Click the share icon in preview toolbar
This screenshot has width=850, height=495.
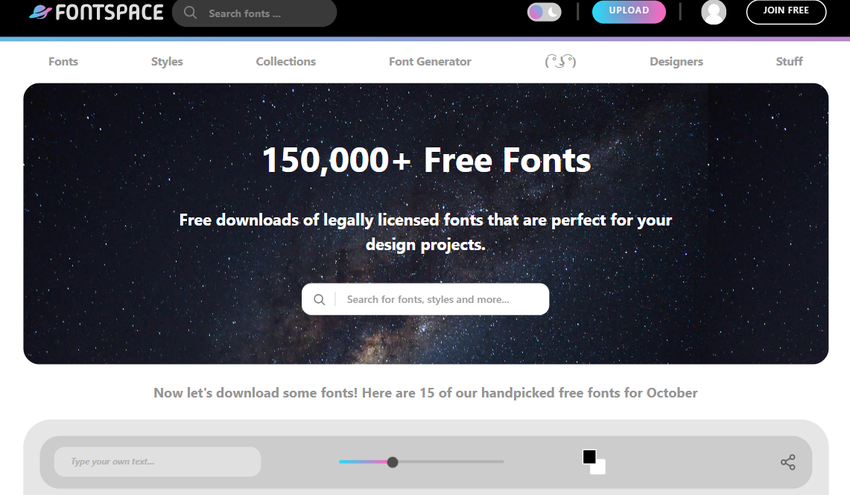[x=788, y=462]
